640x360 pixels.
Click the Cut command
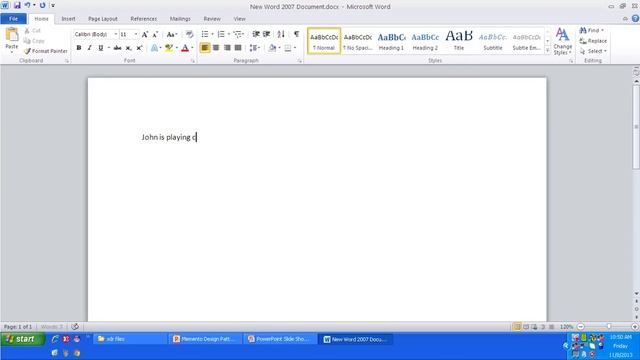click(33, 31)
